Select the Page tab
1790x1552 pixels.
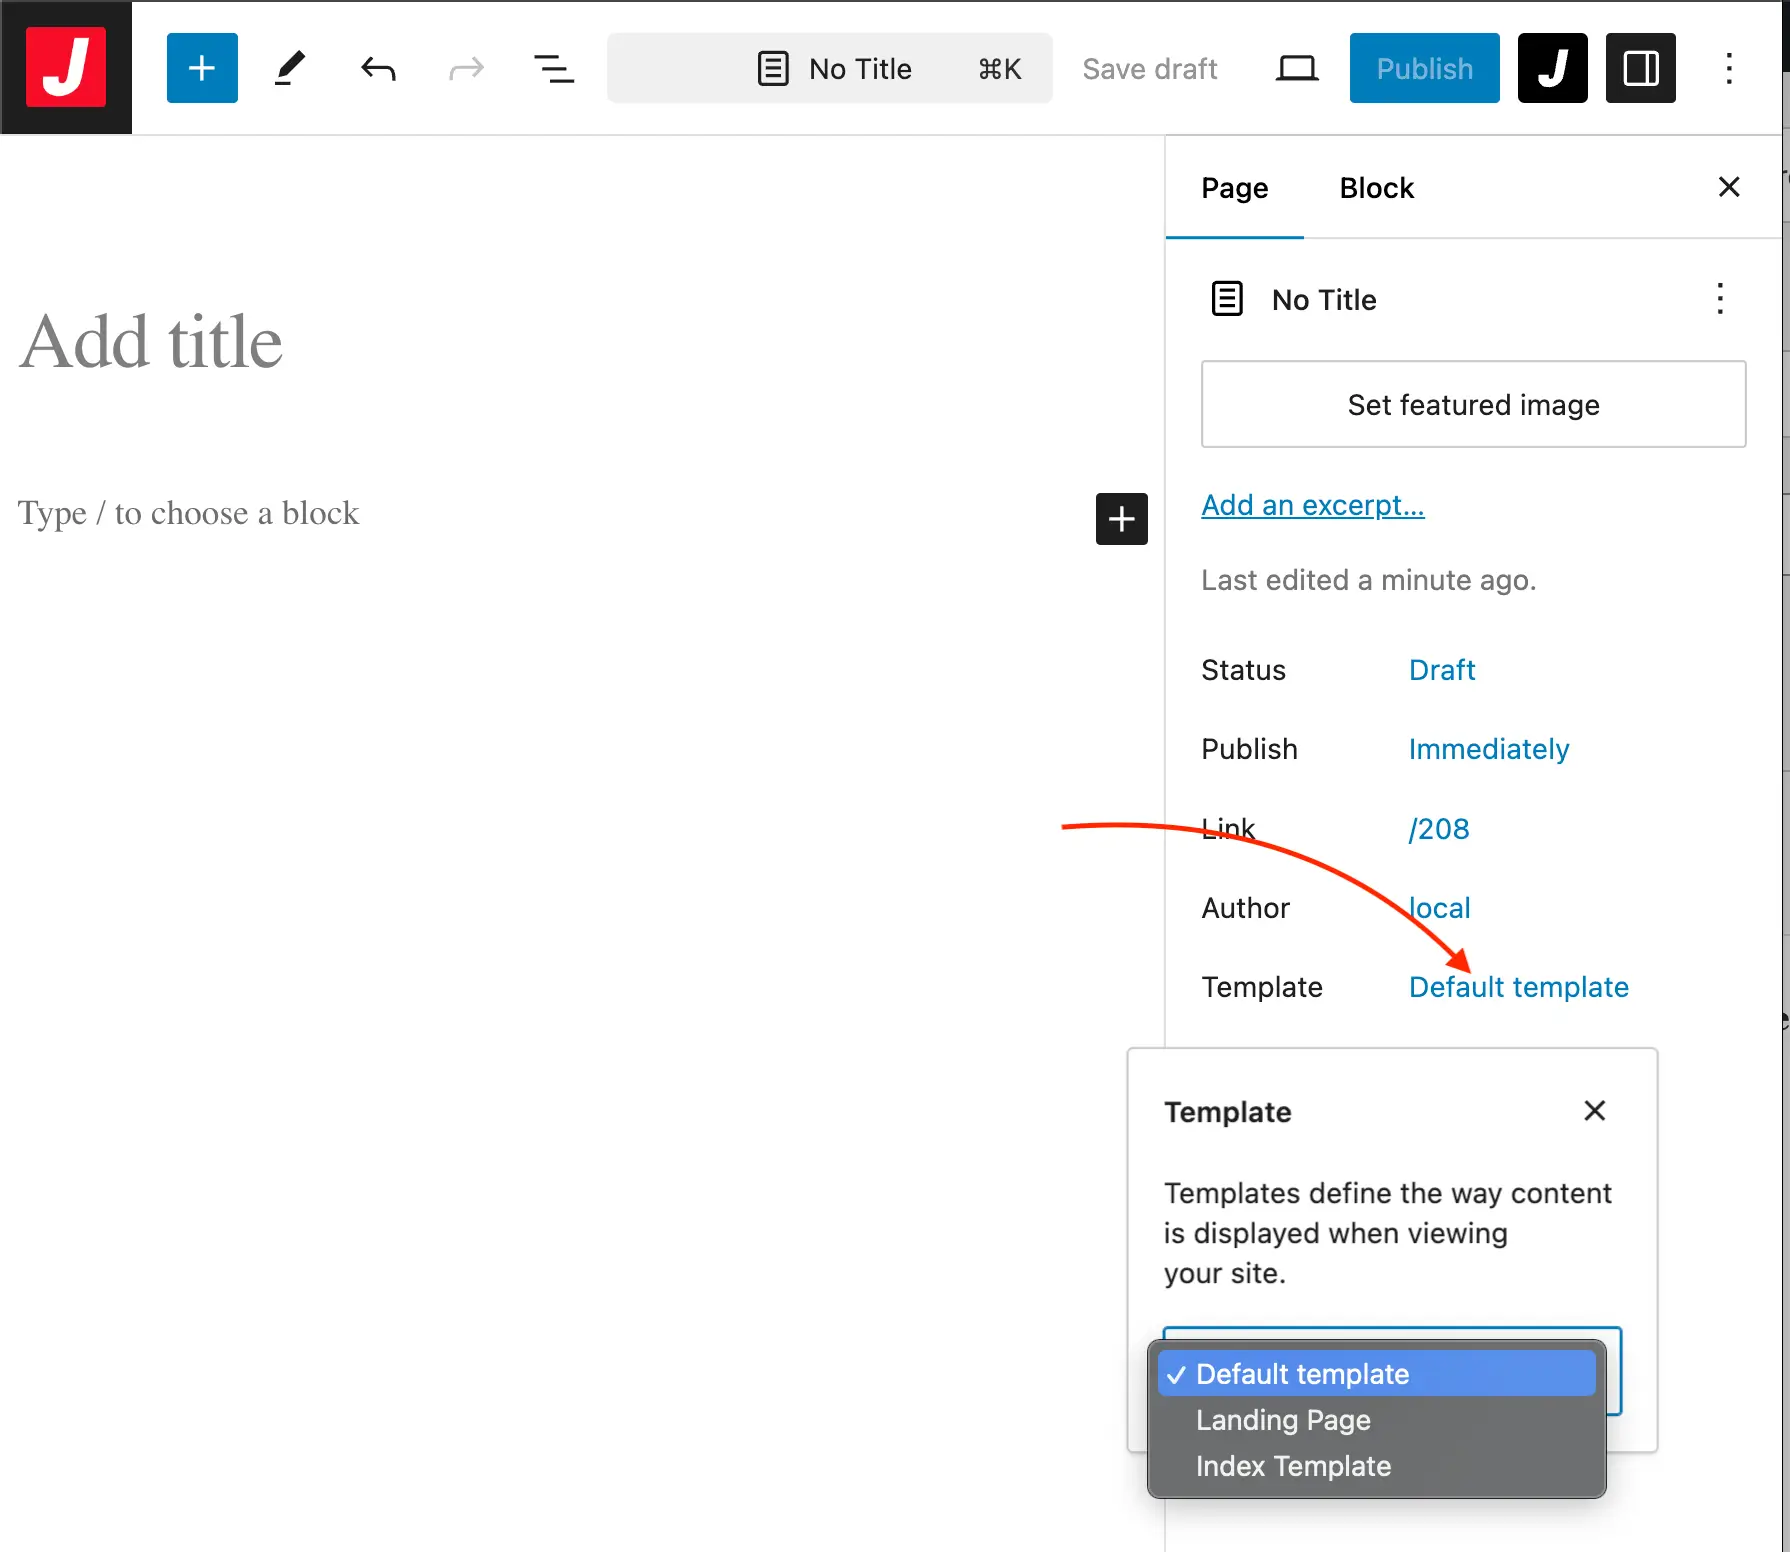point(1234,188)
